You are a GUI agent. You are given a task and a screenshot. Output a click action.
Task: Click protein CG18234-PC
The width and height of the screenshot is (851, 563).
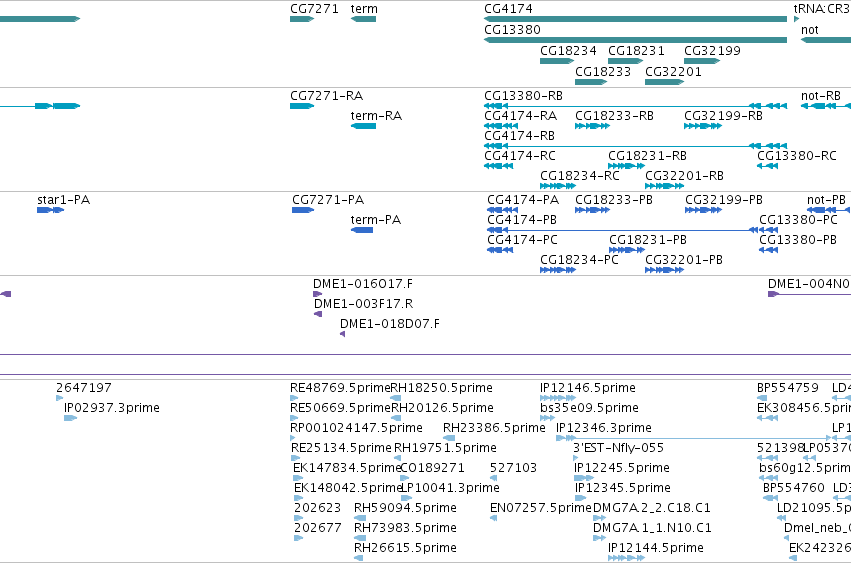(x=558, y=270)
